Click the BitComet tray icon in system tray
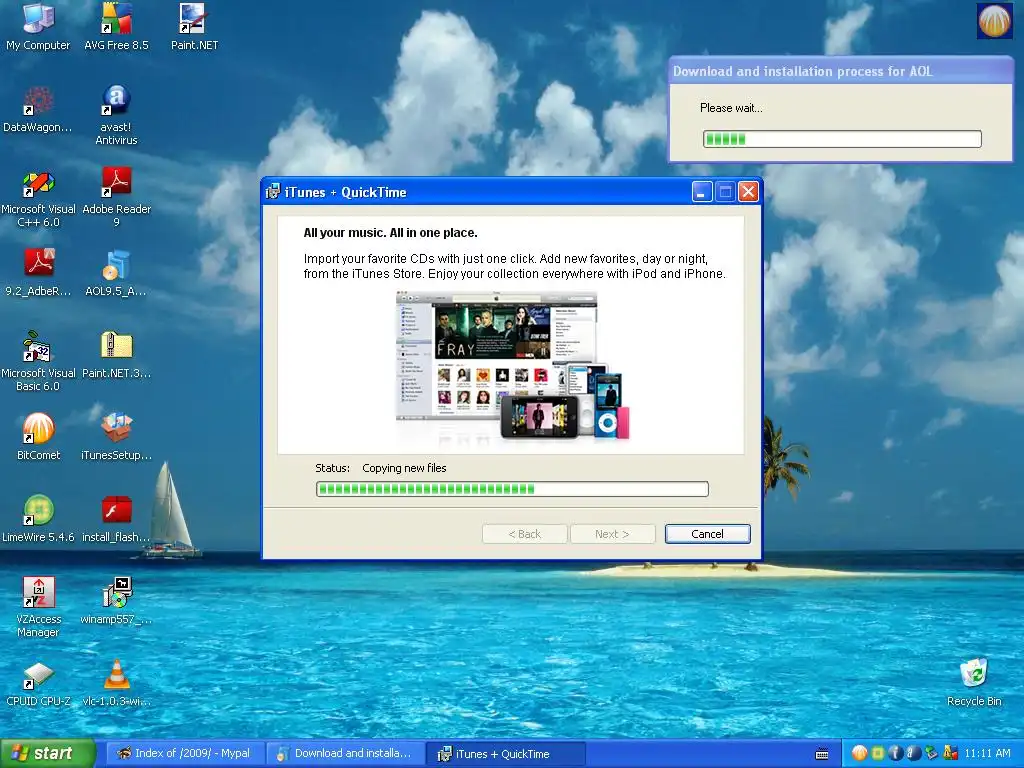The width and height of the screenshot is (1024, 768). click(859, 753)
